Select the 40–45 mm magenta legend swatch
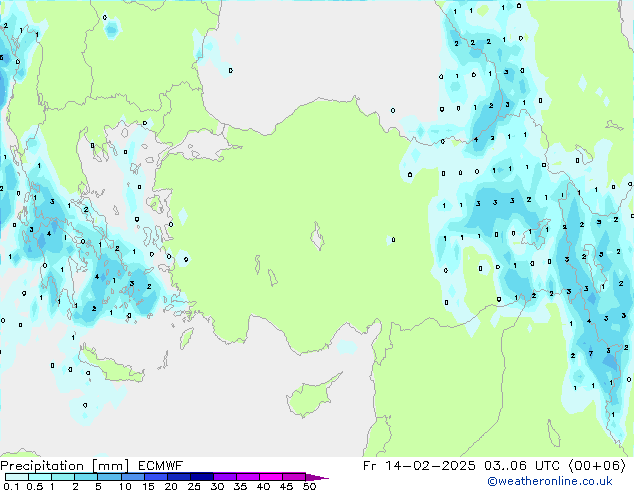 tap(271, 477)
